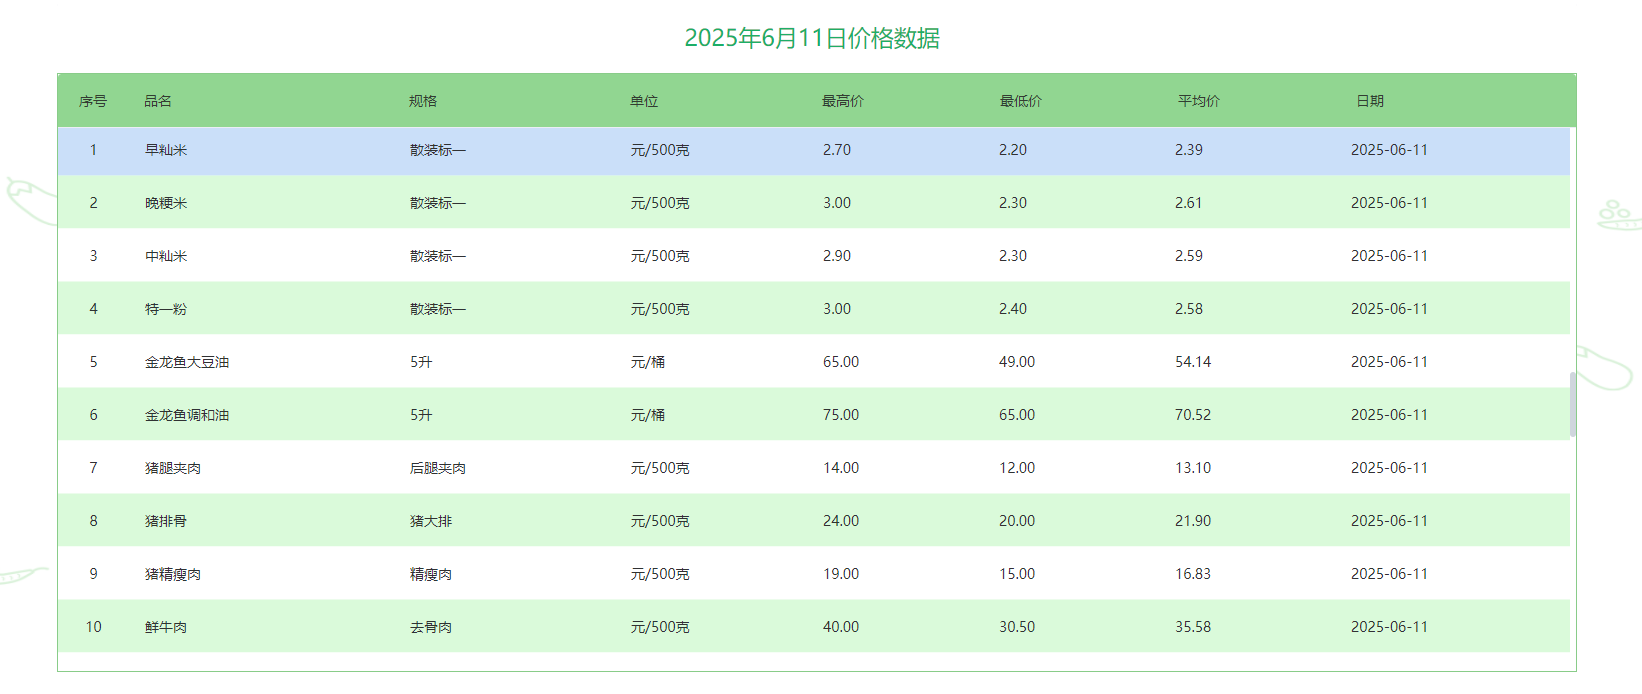Select the 猪腿夹肉 row name cell
1642x694 pixels.
pos(173,468)
